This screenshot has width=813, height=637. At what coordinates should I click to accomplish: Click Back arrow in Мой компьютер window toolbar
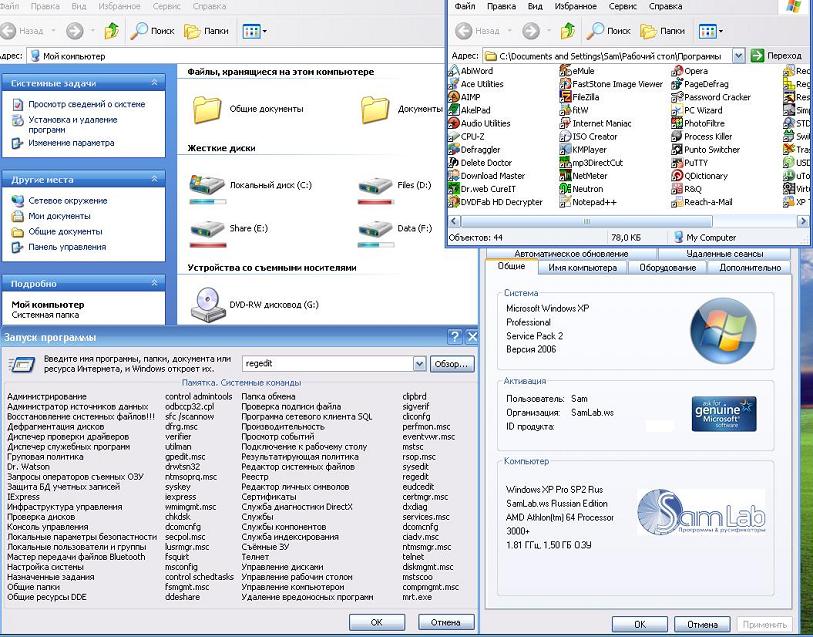(8, 31)
